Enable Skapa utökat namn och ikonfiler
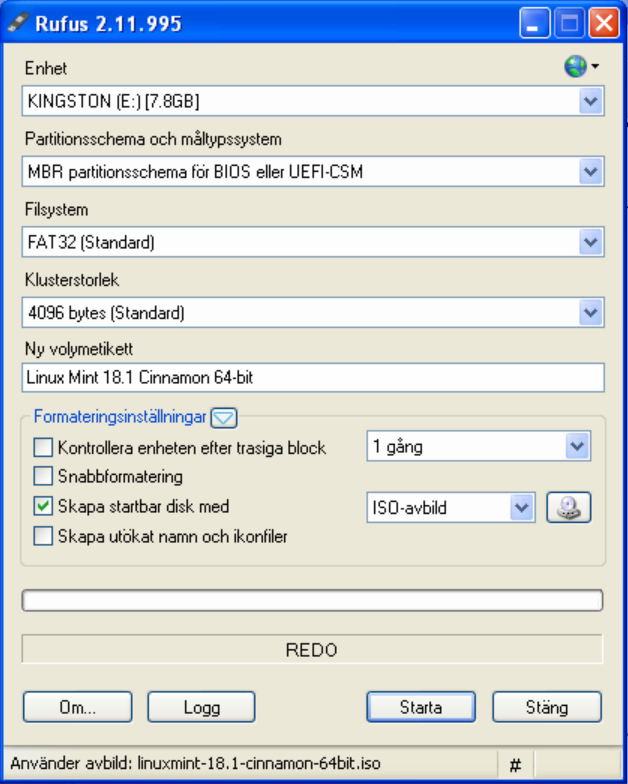 click(43, 536)
